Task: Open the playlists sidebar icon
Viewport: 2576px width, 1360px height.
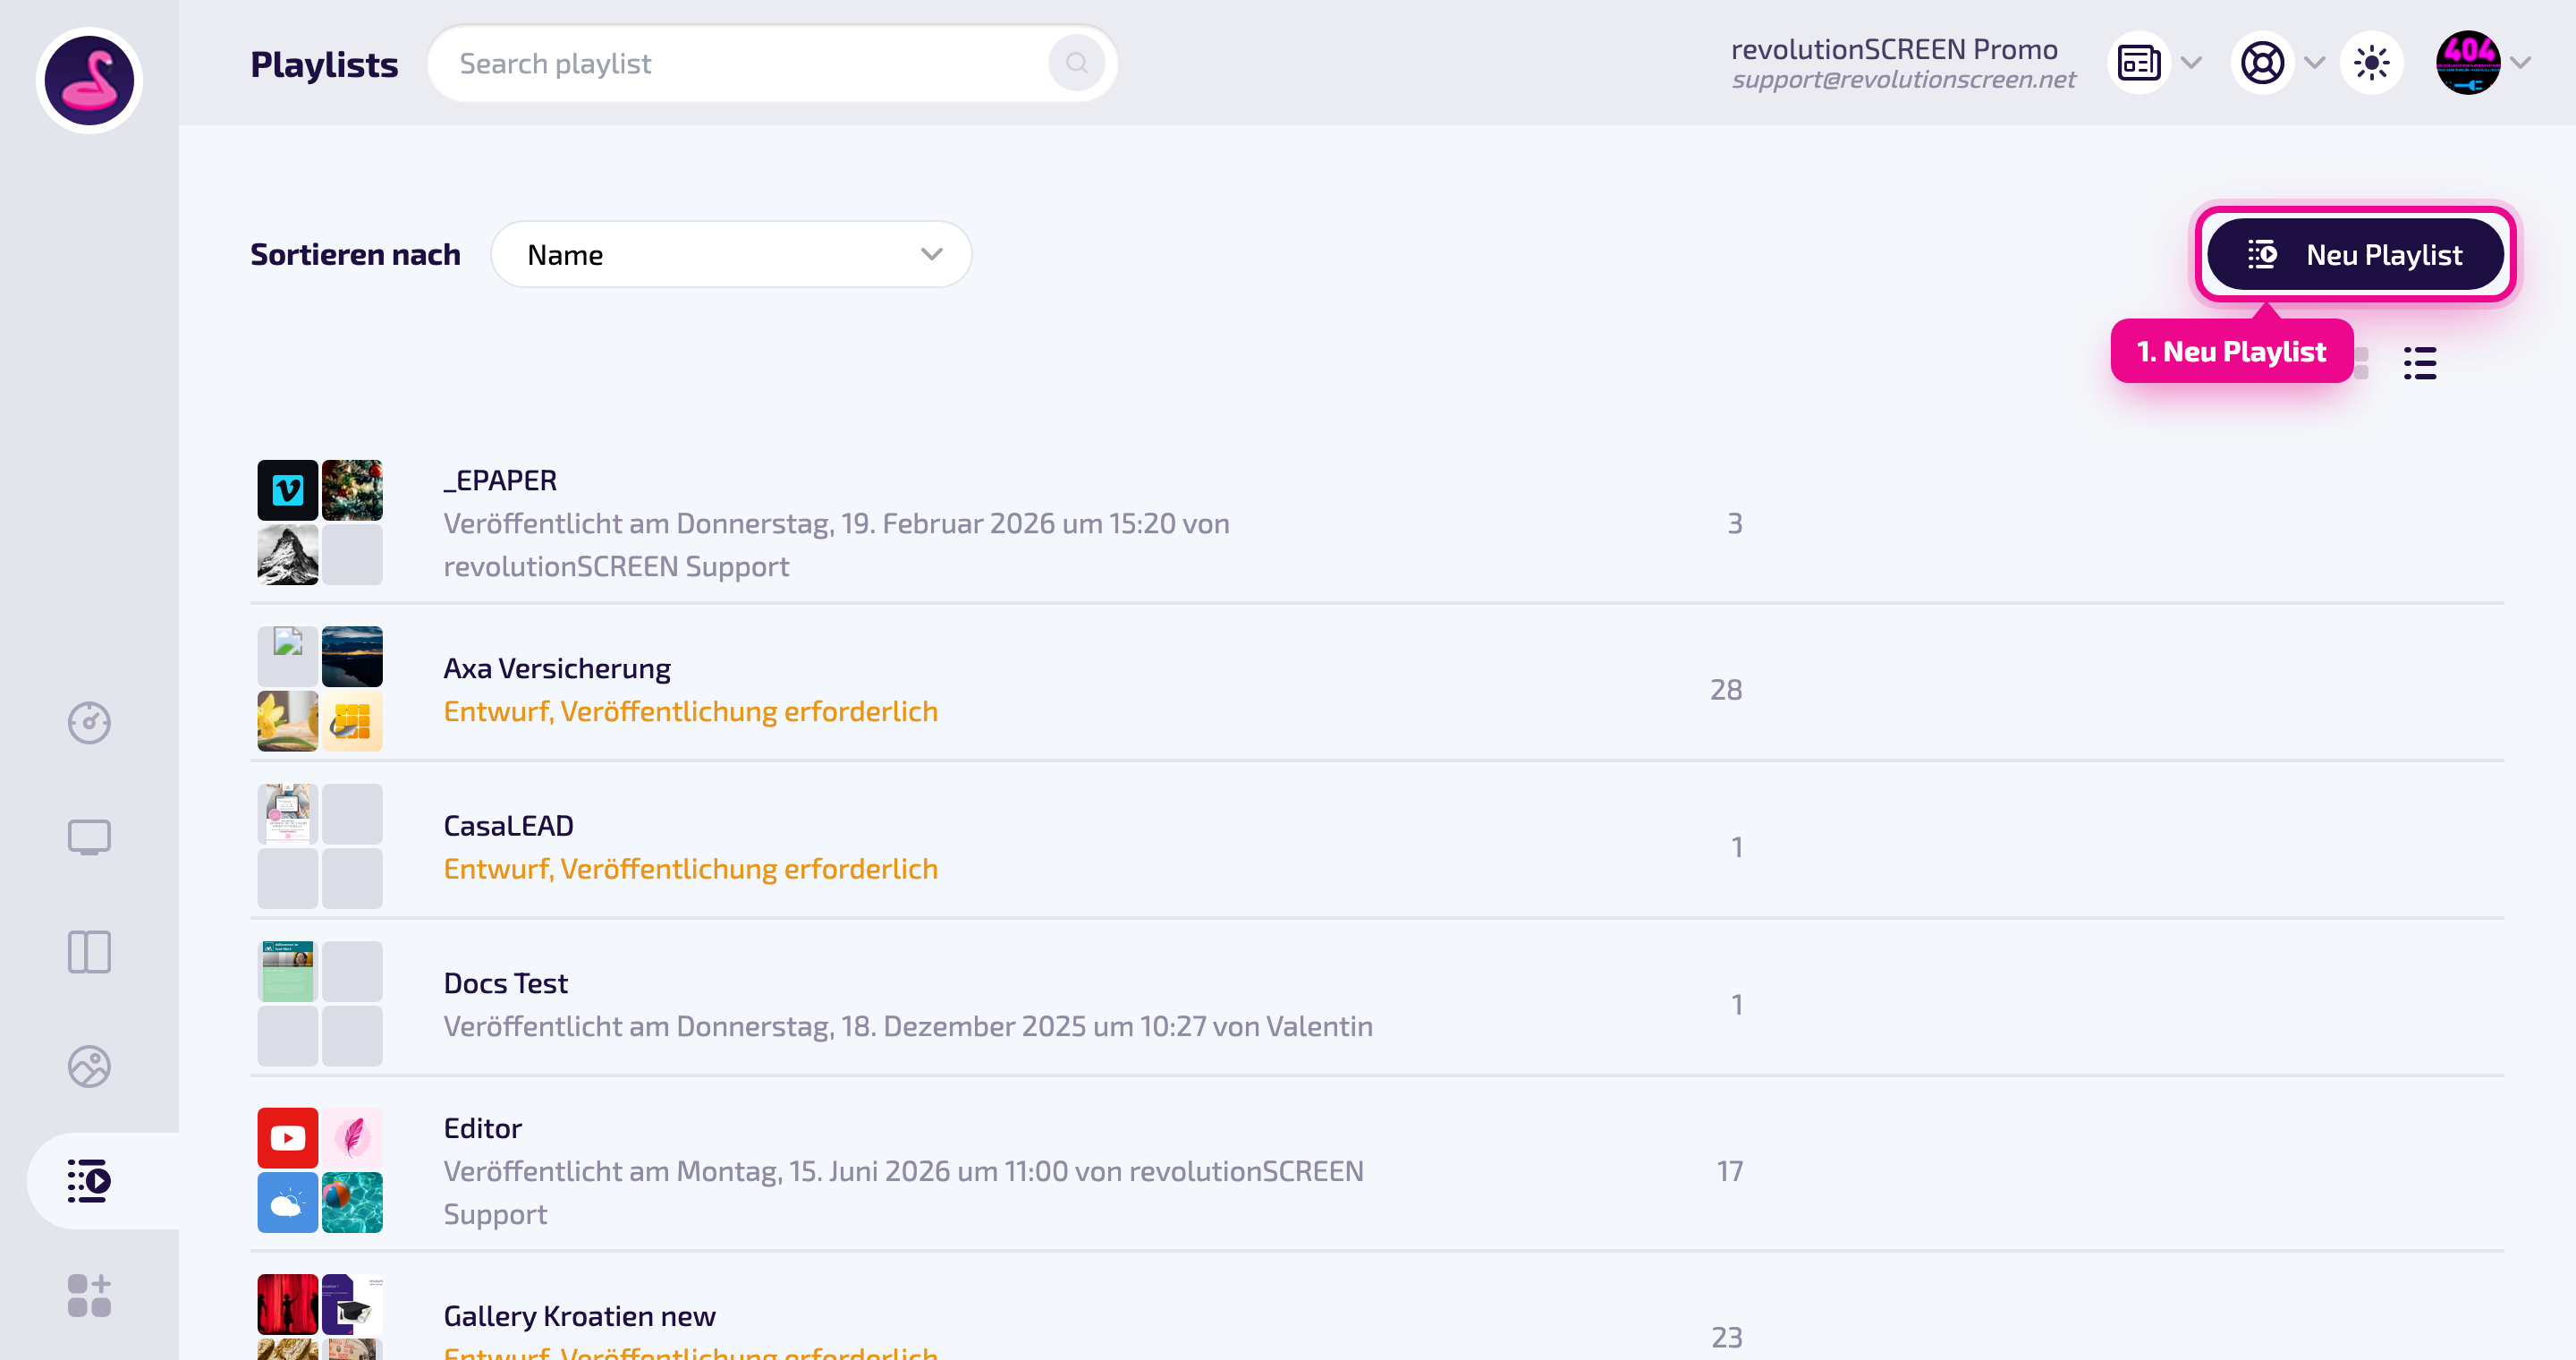Action: click(89, 1181)
